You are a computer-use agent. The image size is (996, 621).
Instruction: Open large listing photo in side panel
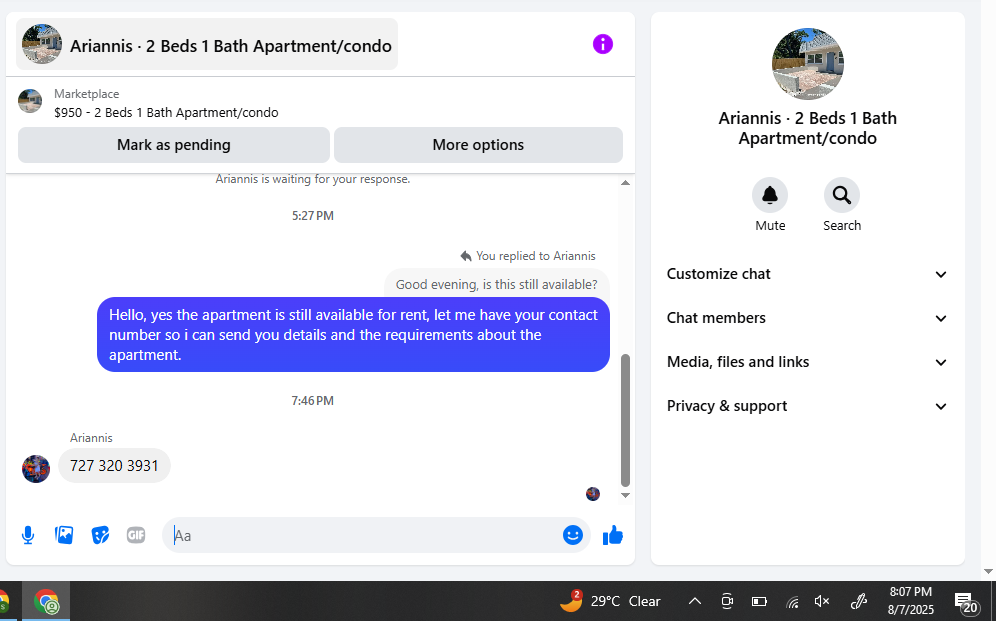807,64
